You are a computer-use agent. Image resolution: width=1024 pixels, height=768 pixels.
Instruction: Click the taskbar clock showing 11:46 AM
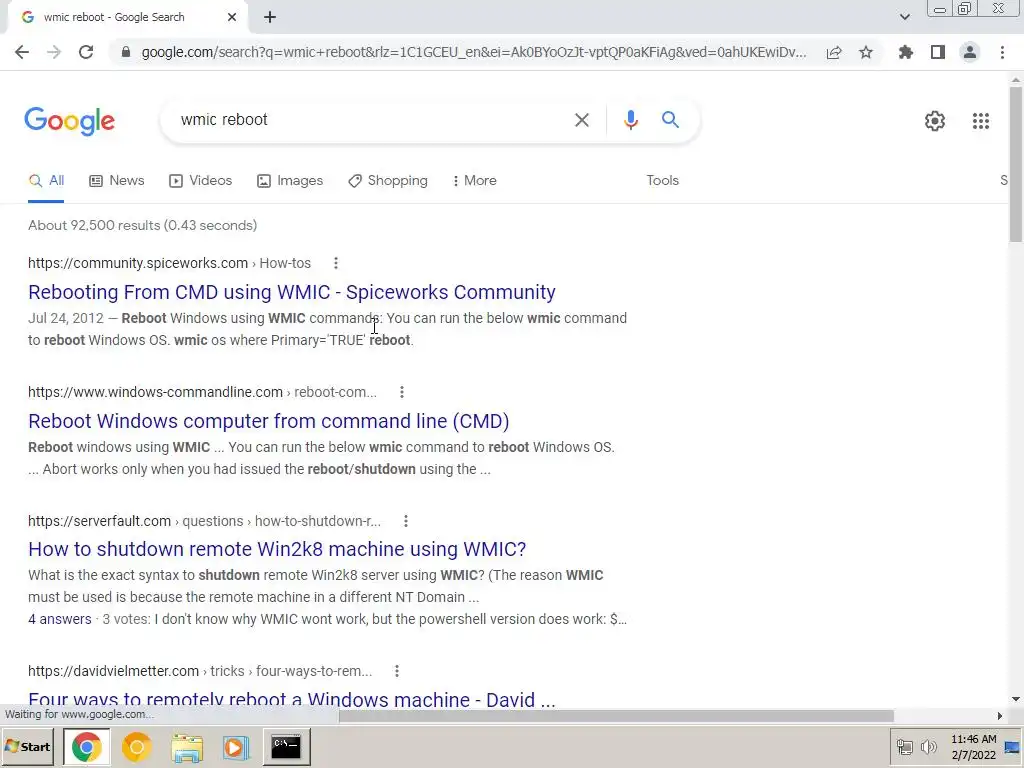973,746
